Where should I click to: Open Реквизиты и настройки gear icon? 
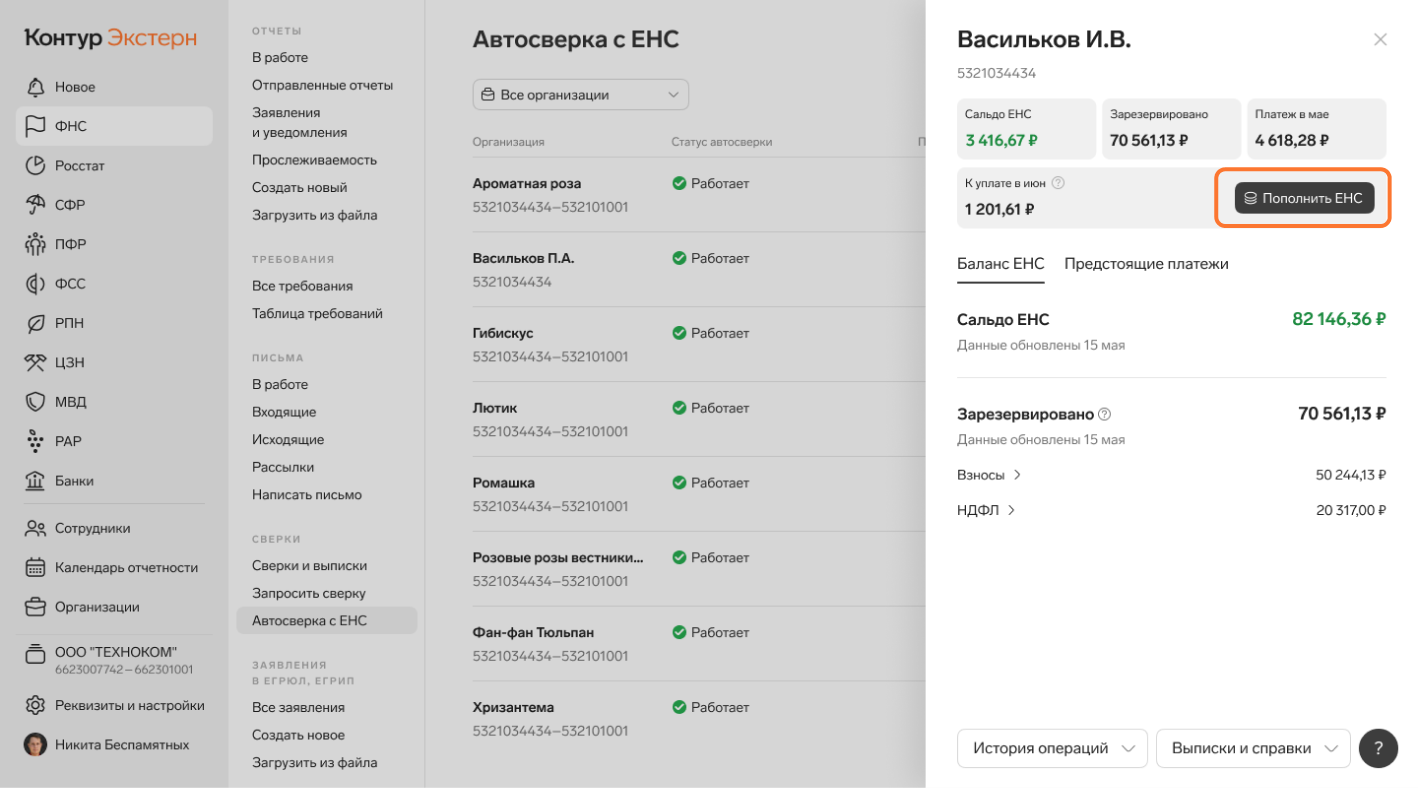click(x=36, y=705)
